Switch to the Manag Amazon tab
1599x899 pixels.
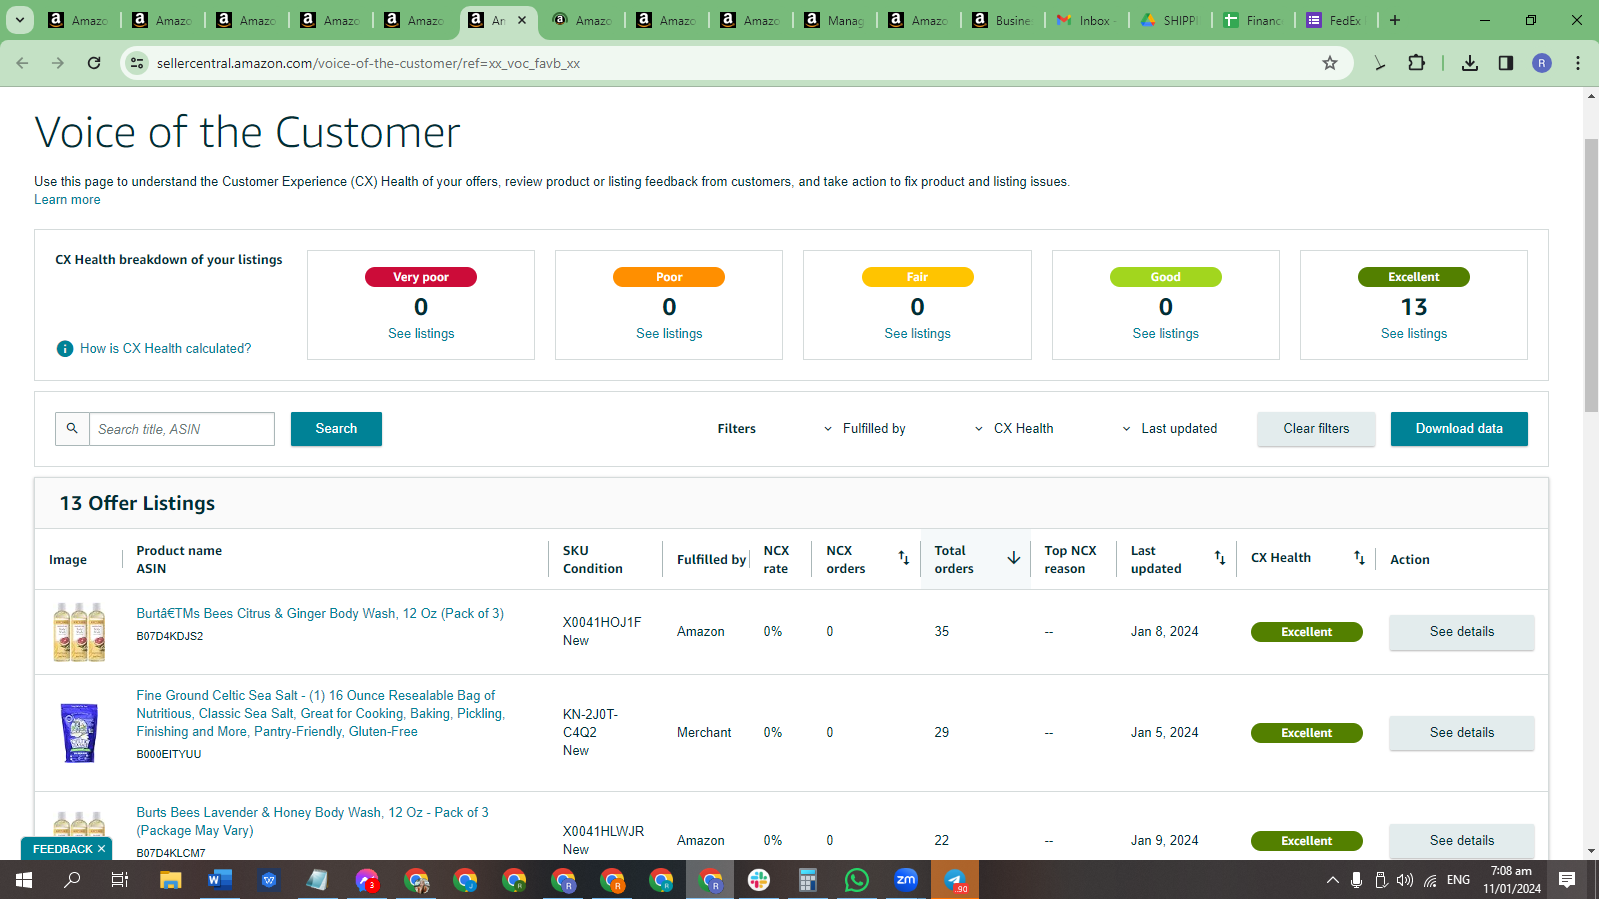coord(835,20)
